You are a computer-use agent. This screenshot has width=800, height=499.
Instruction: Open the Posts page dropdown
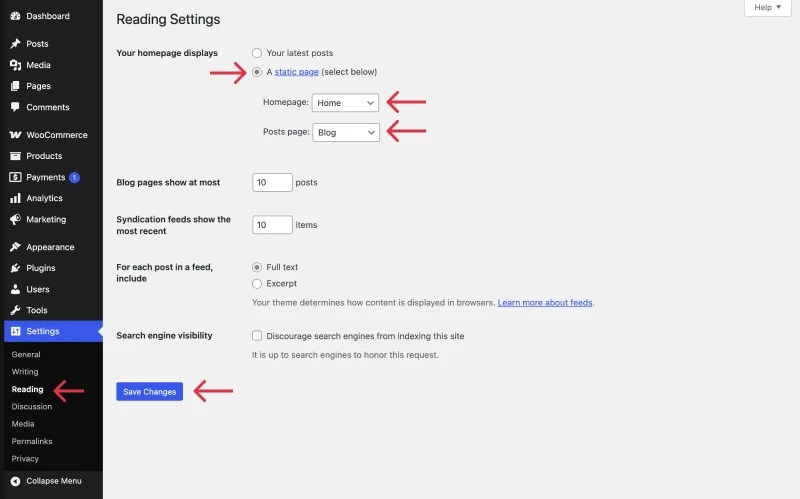tap(346, 132)
